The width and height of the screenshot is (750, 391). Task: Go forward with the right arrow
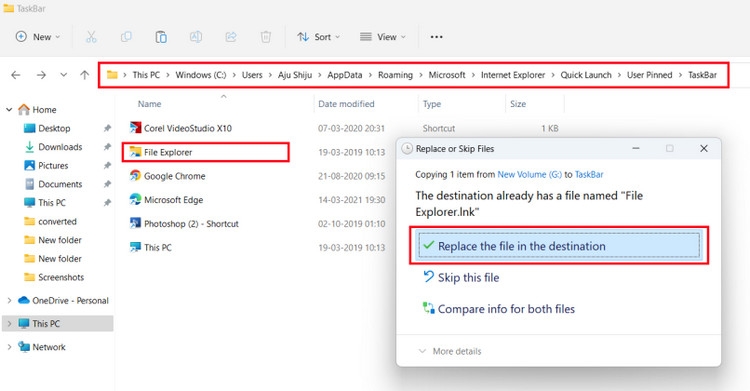41,75
